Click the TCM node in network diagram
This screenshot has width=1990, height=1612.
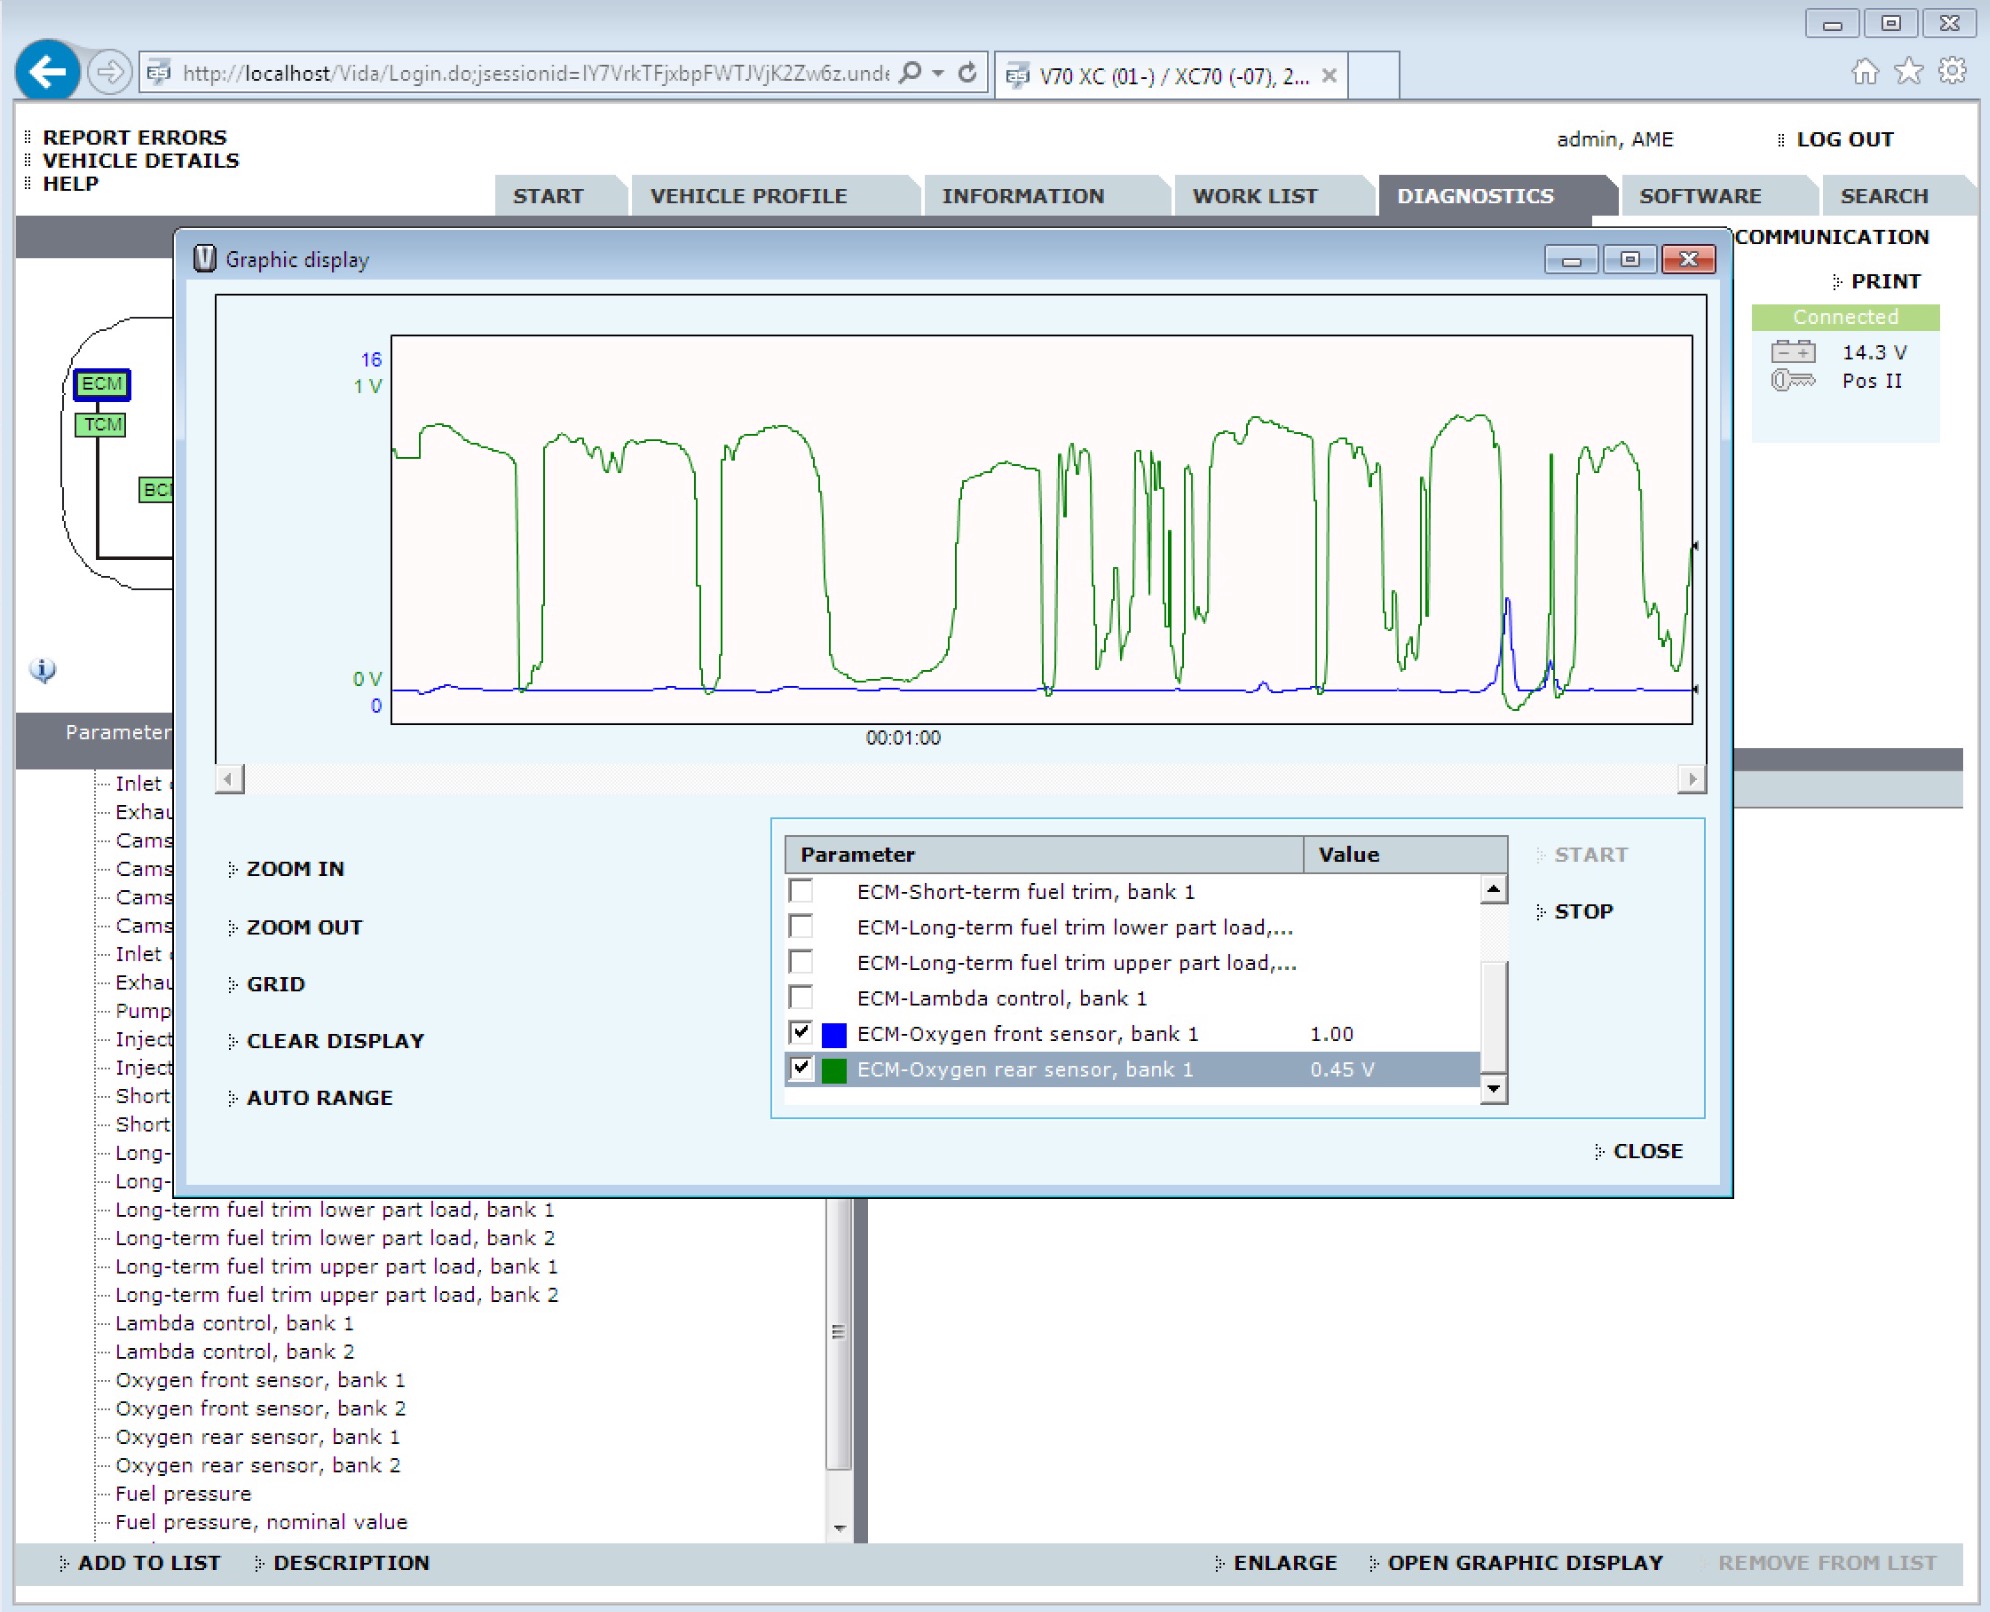(x=101, y=425)
